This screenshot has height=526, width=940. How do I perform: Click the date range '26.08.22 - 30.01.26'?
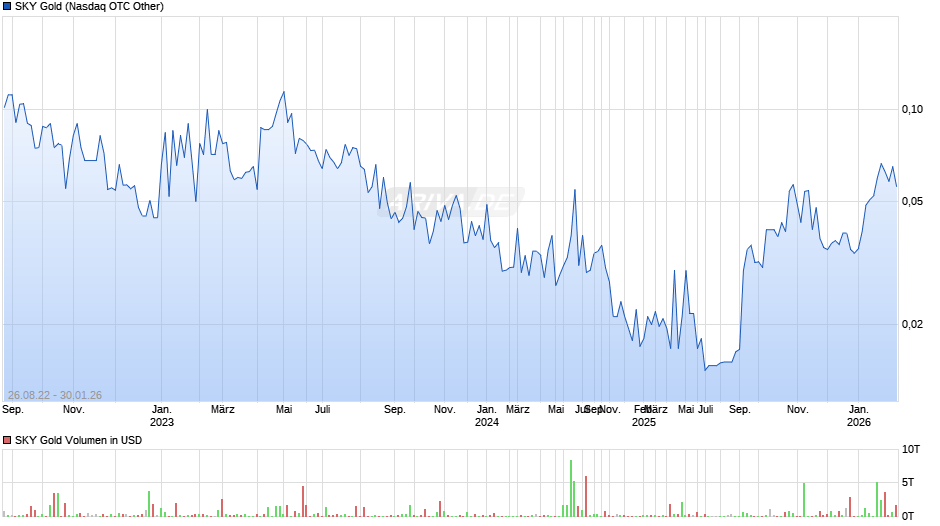click(x=55, y=395)
